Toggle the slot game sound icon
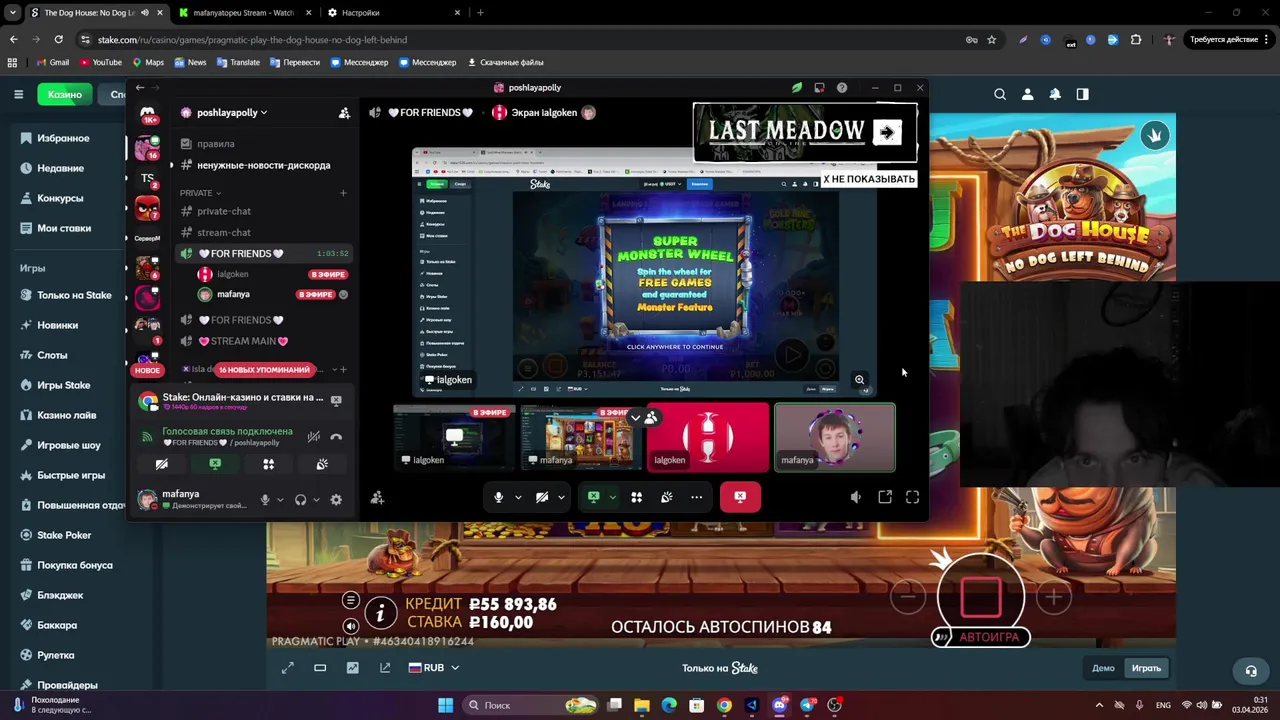 (x=350, y=626)
